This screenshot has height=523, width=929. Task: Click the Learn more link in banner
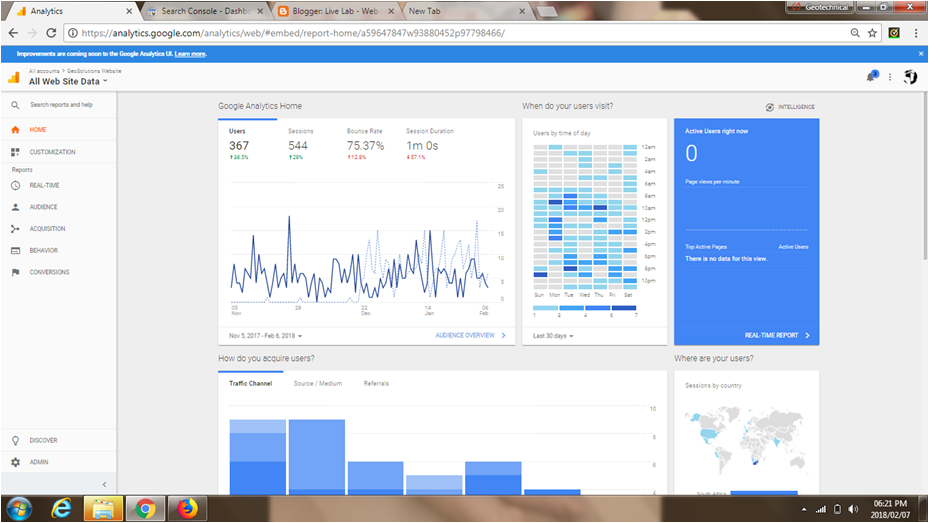190,54
